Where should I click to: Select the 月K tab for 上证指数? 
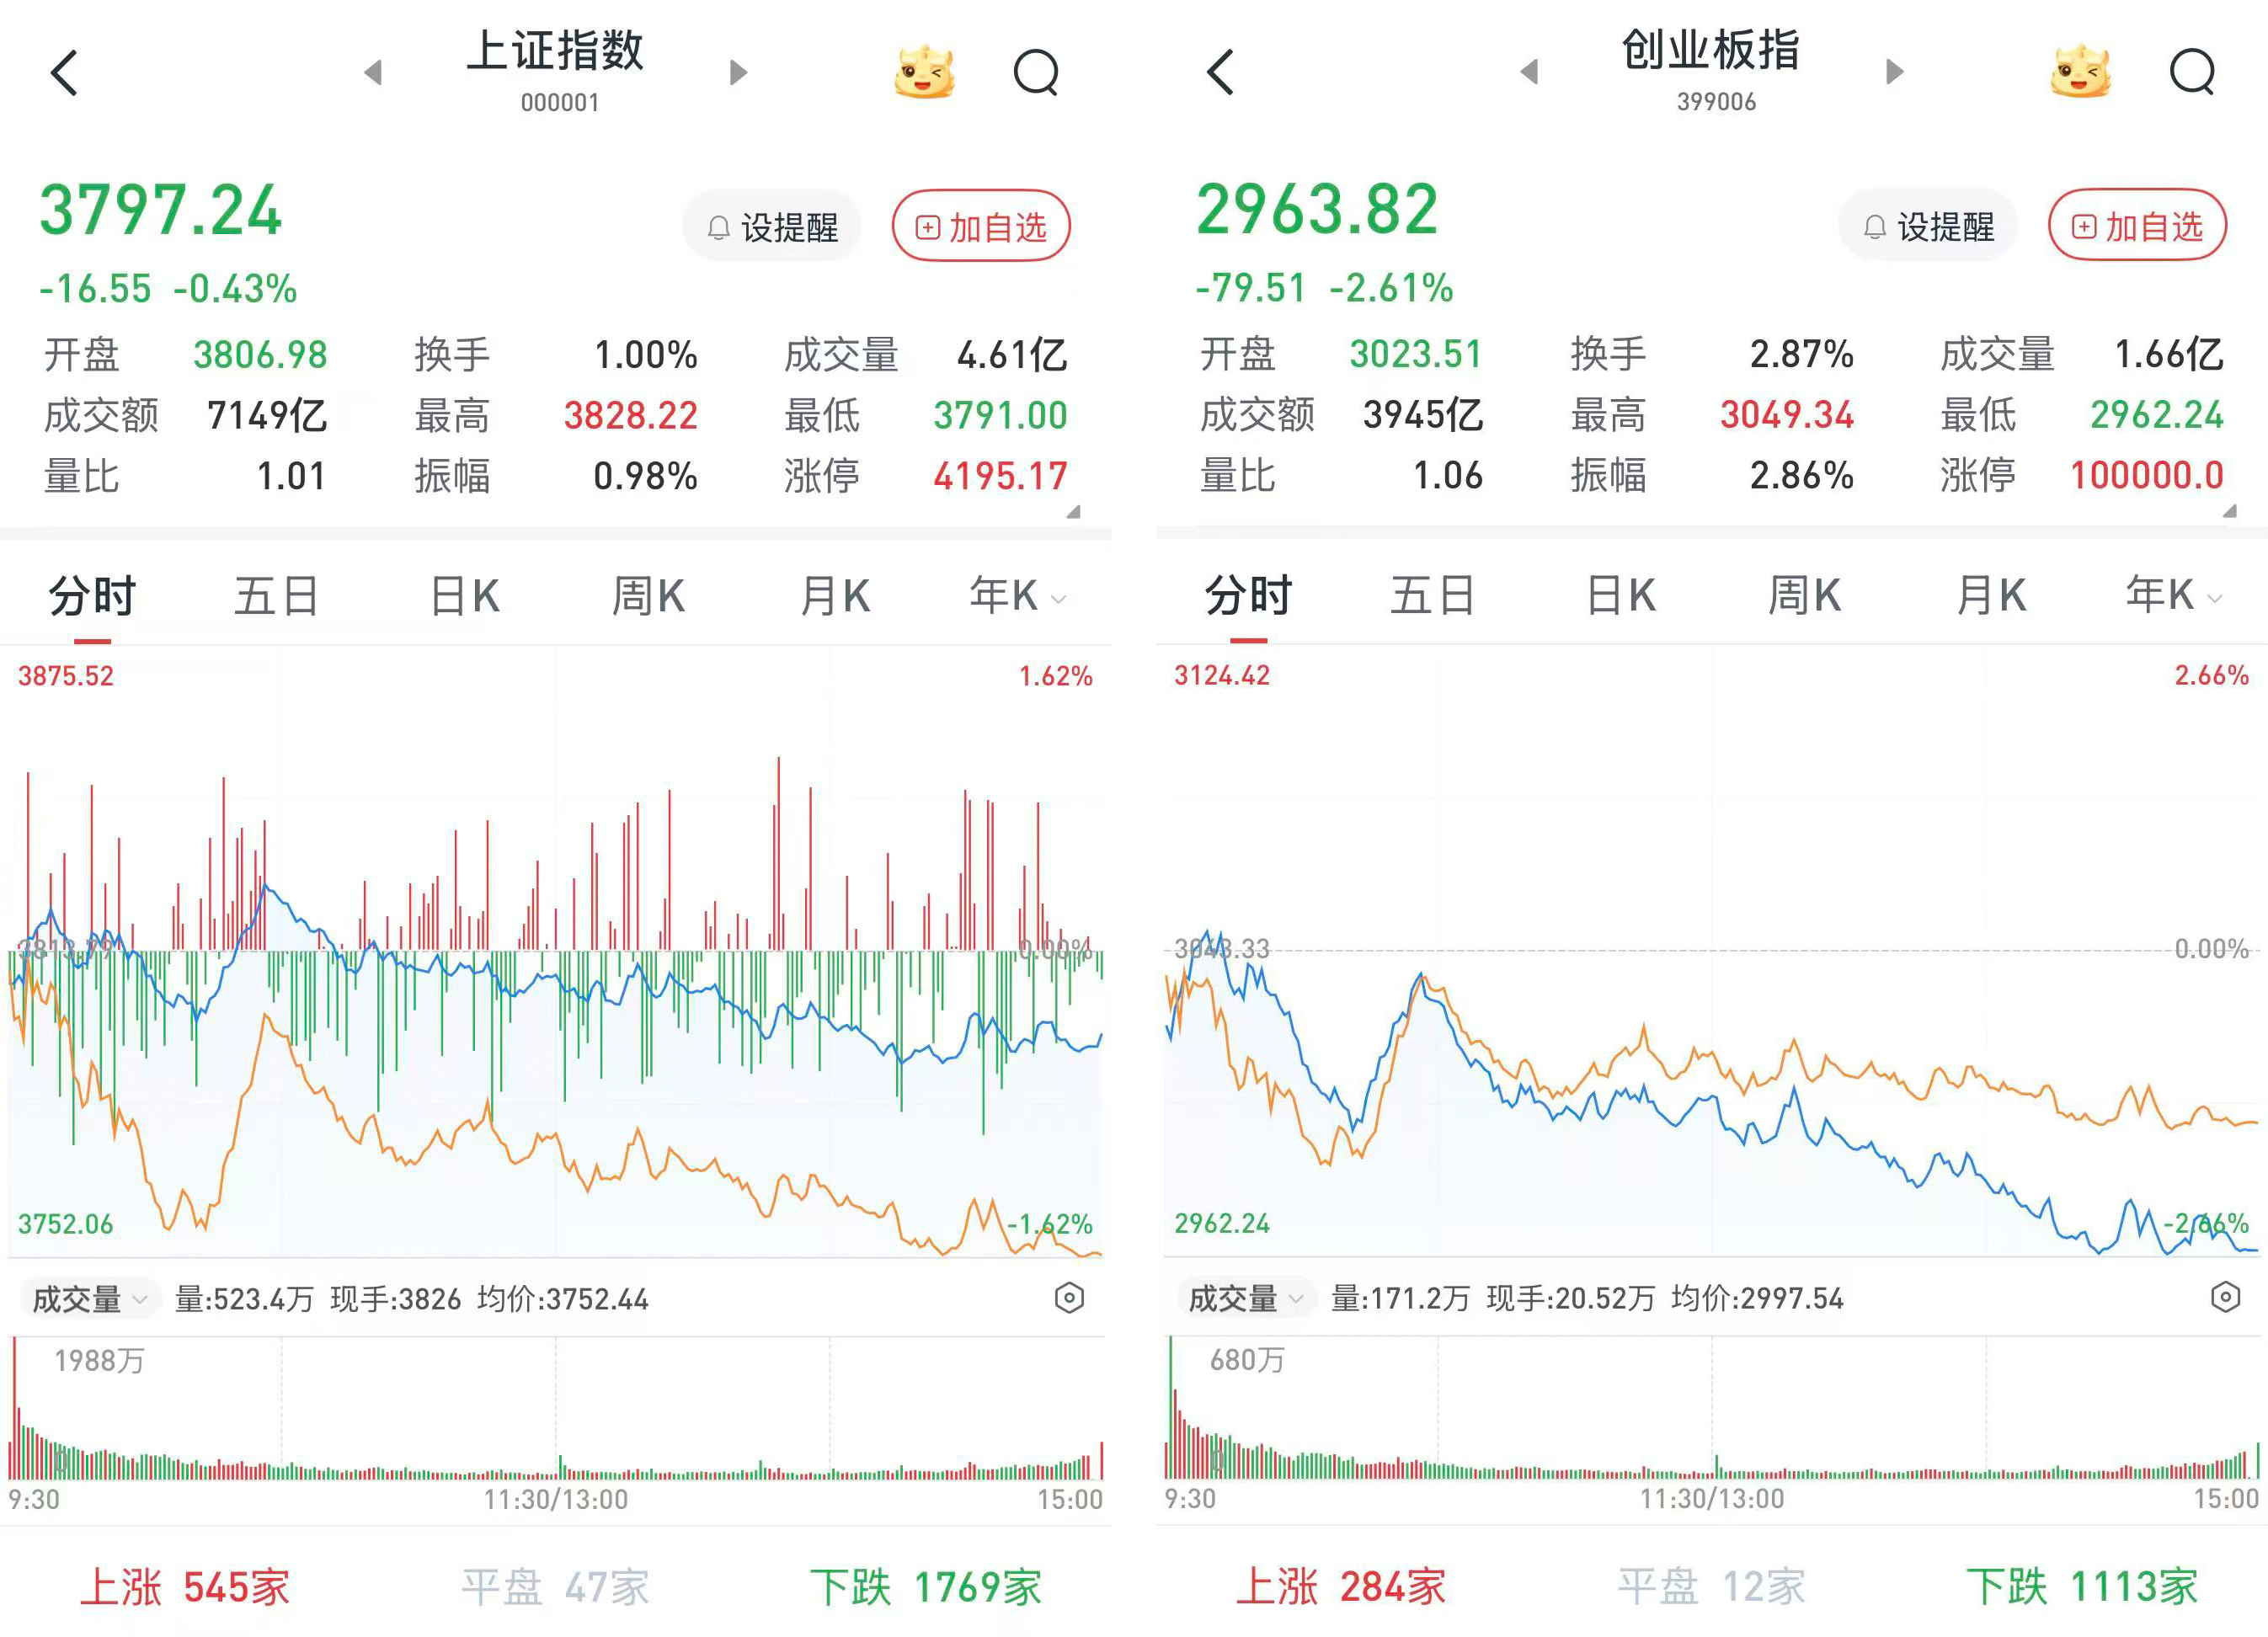pyautogui.click(x=835, y=596)
